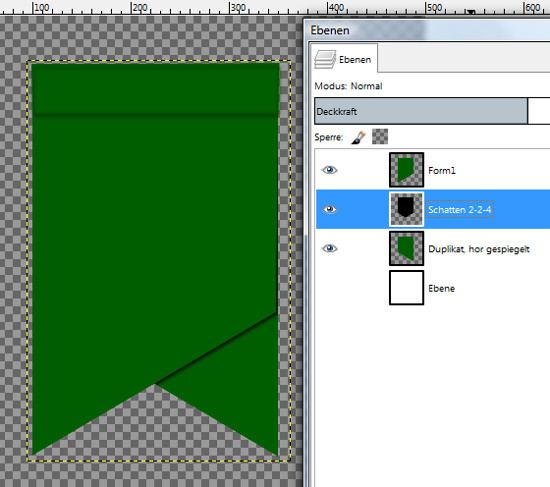Click the Form1 layer thumbnail
550x487 pixels.
click(x=406, y=170)
